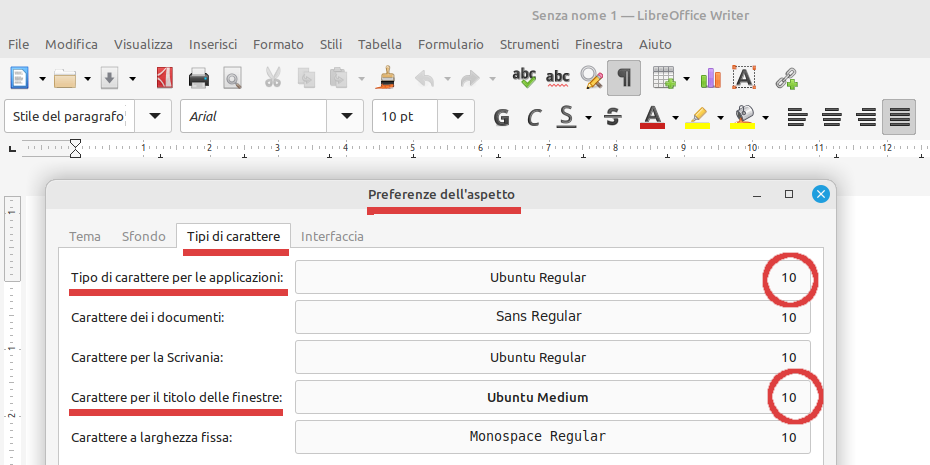Open the underline style dropdown arrow

[x=588, y=117]
